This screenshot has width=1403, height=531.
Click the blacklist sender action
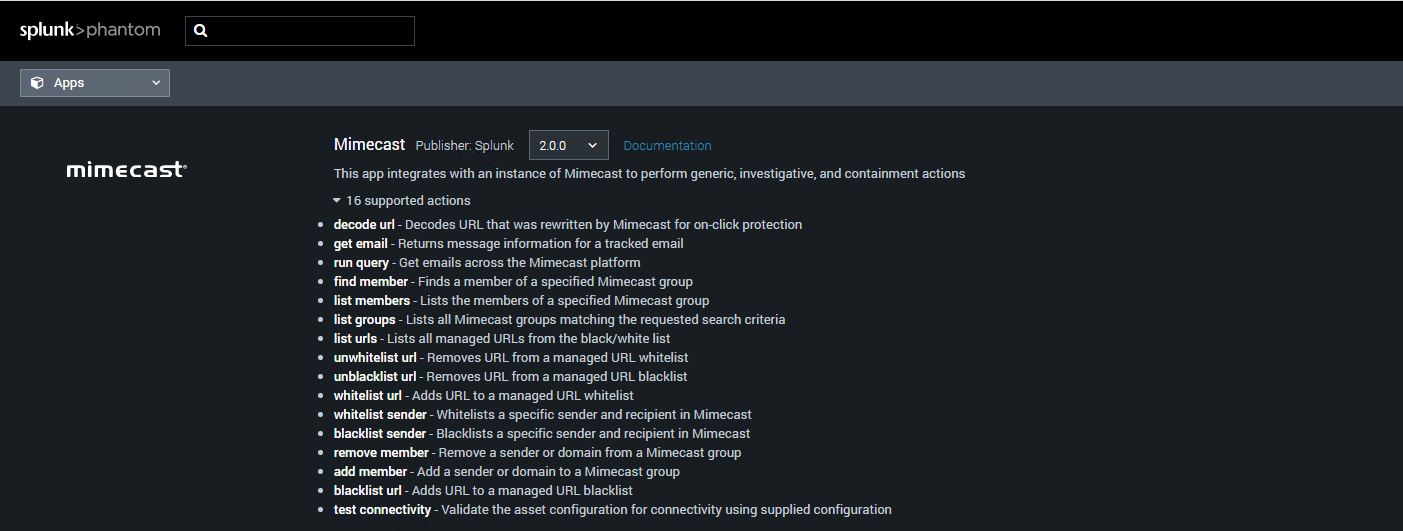pyautogui.click(x=380, y=434)
